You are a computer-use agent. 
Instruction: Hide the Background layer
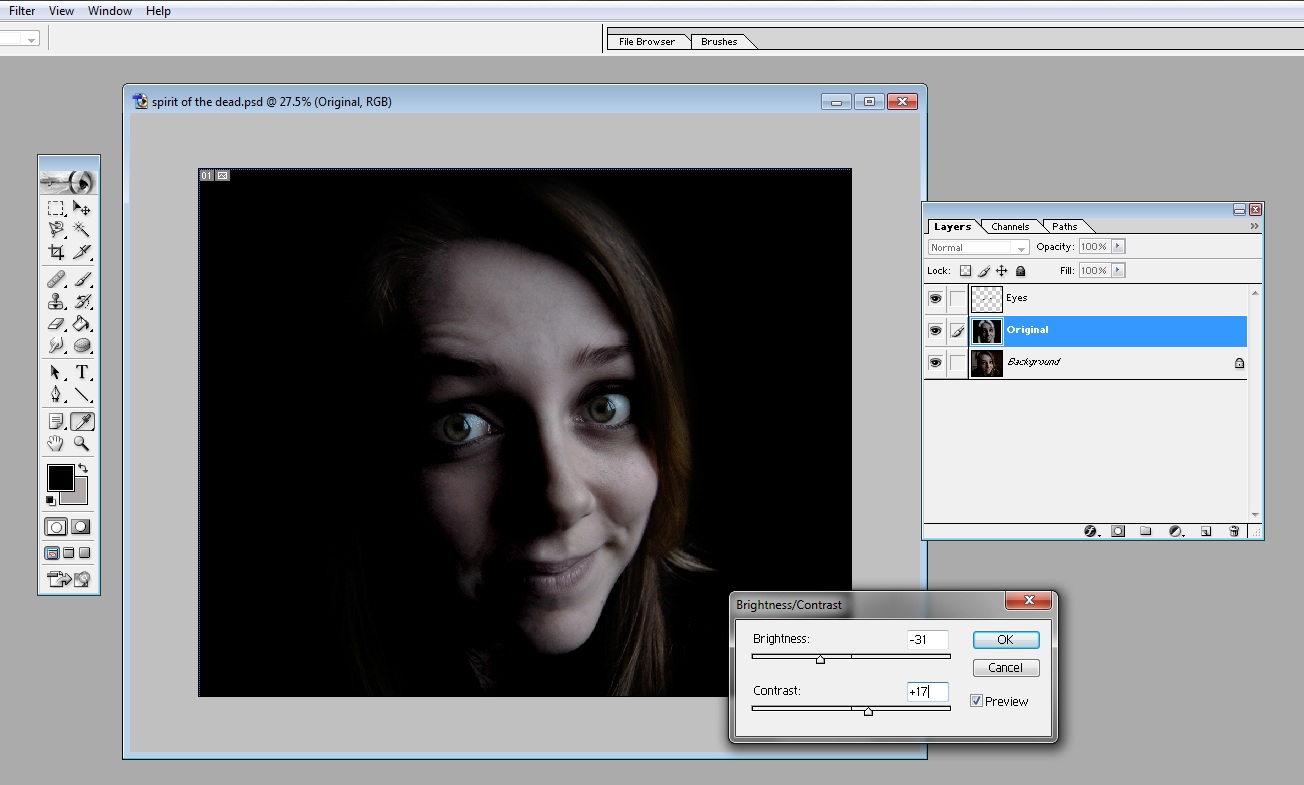click(x=935, y=362)
